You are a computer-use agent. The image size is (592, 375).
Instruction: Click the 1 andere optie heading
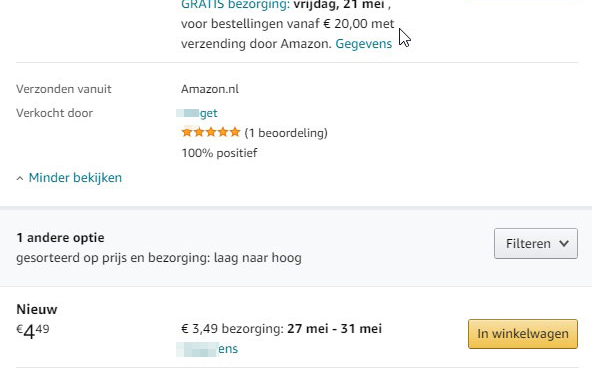pyautogui.click(x=60, y=238)
